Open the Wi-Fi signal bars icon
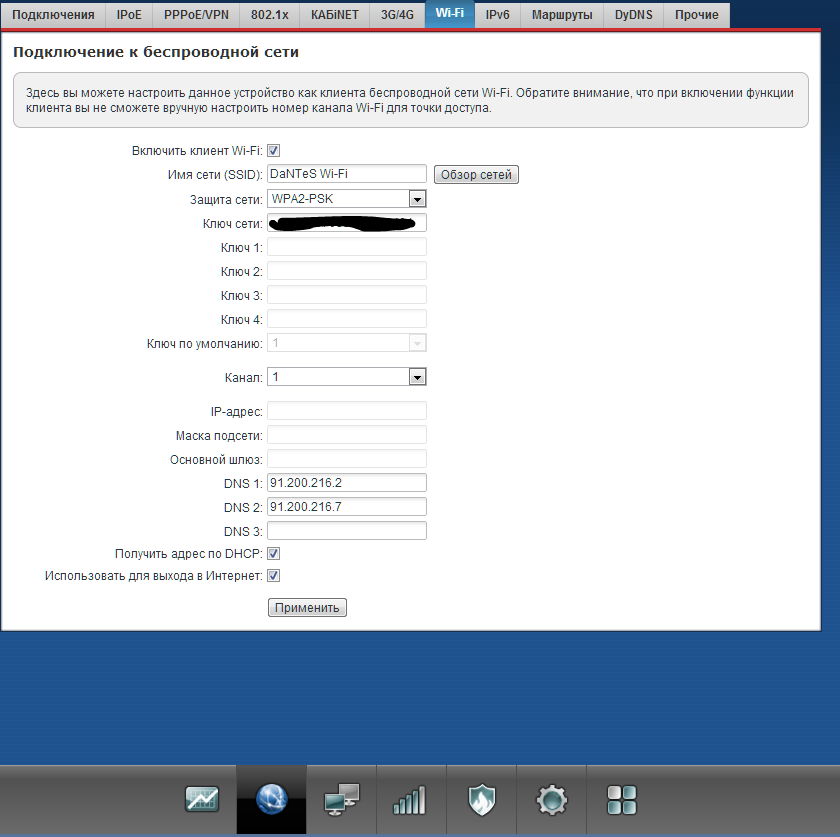This screenshot has height=837, width=840. [411, 799]
